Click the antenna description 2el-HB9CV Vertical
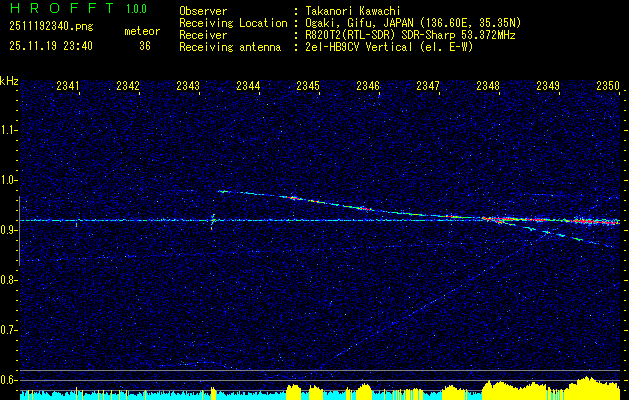 click(x=359, y=47)
